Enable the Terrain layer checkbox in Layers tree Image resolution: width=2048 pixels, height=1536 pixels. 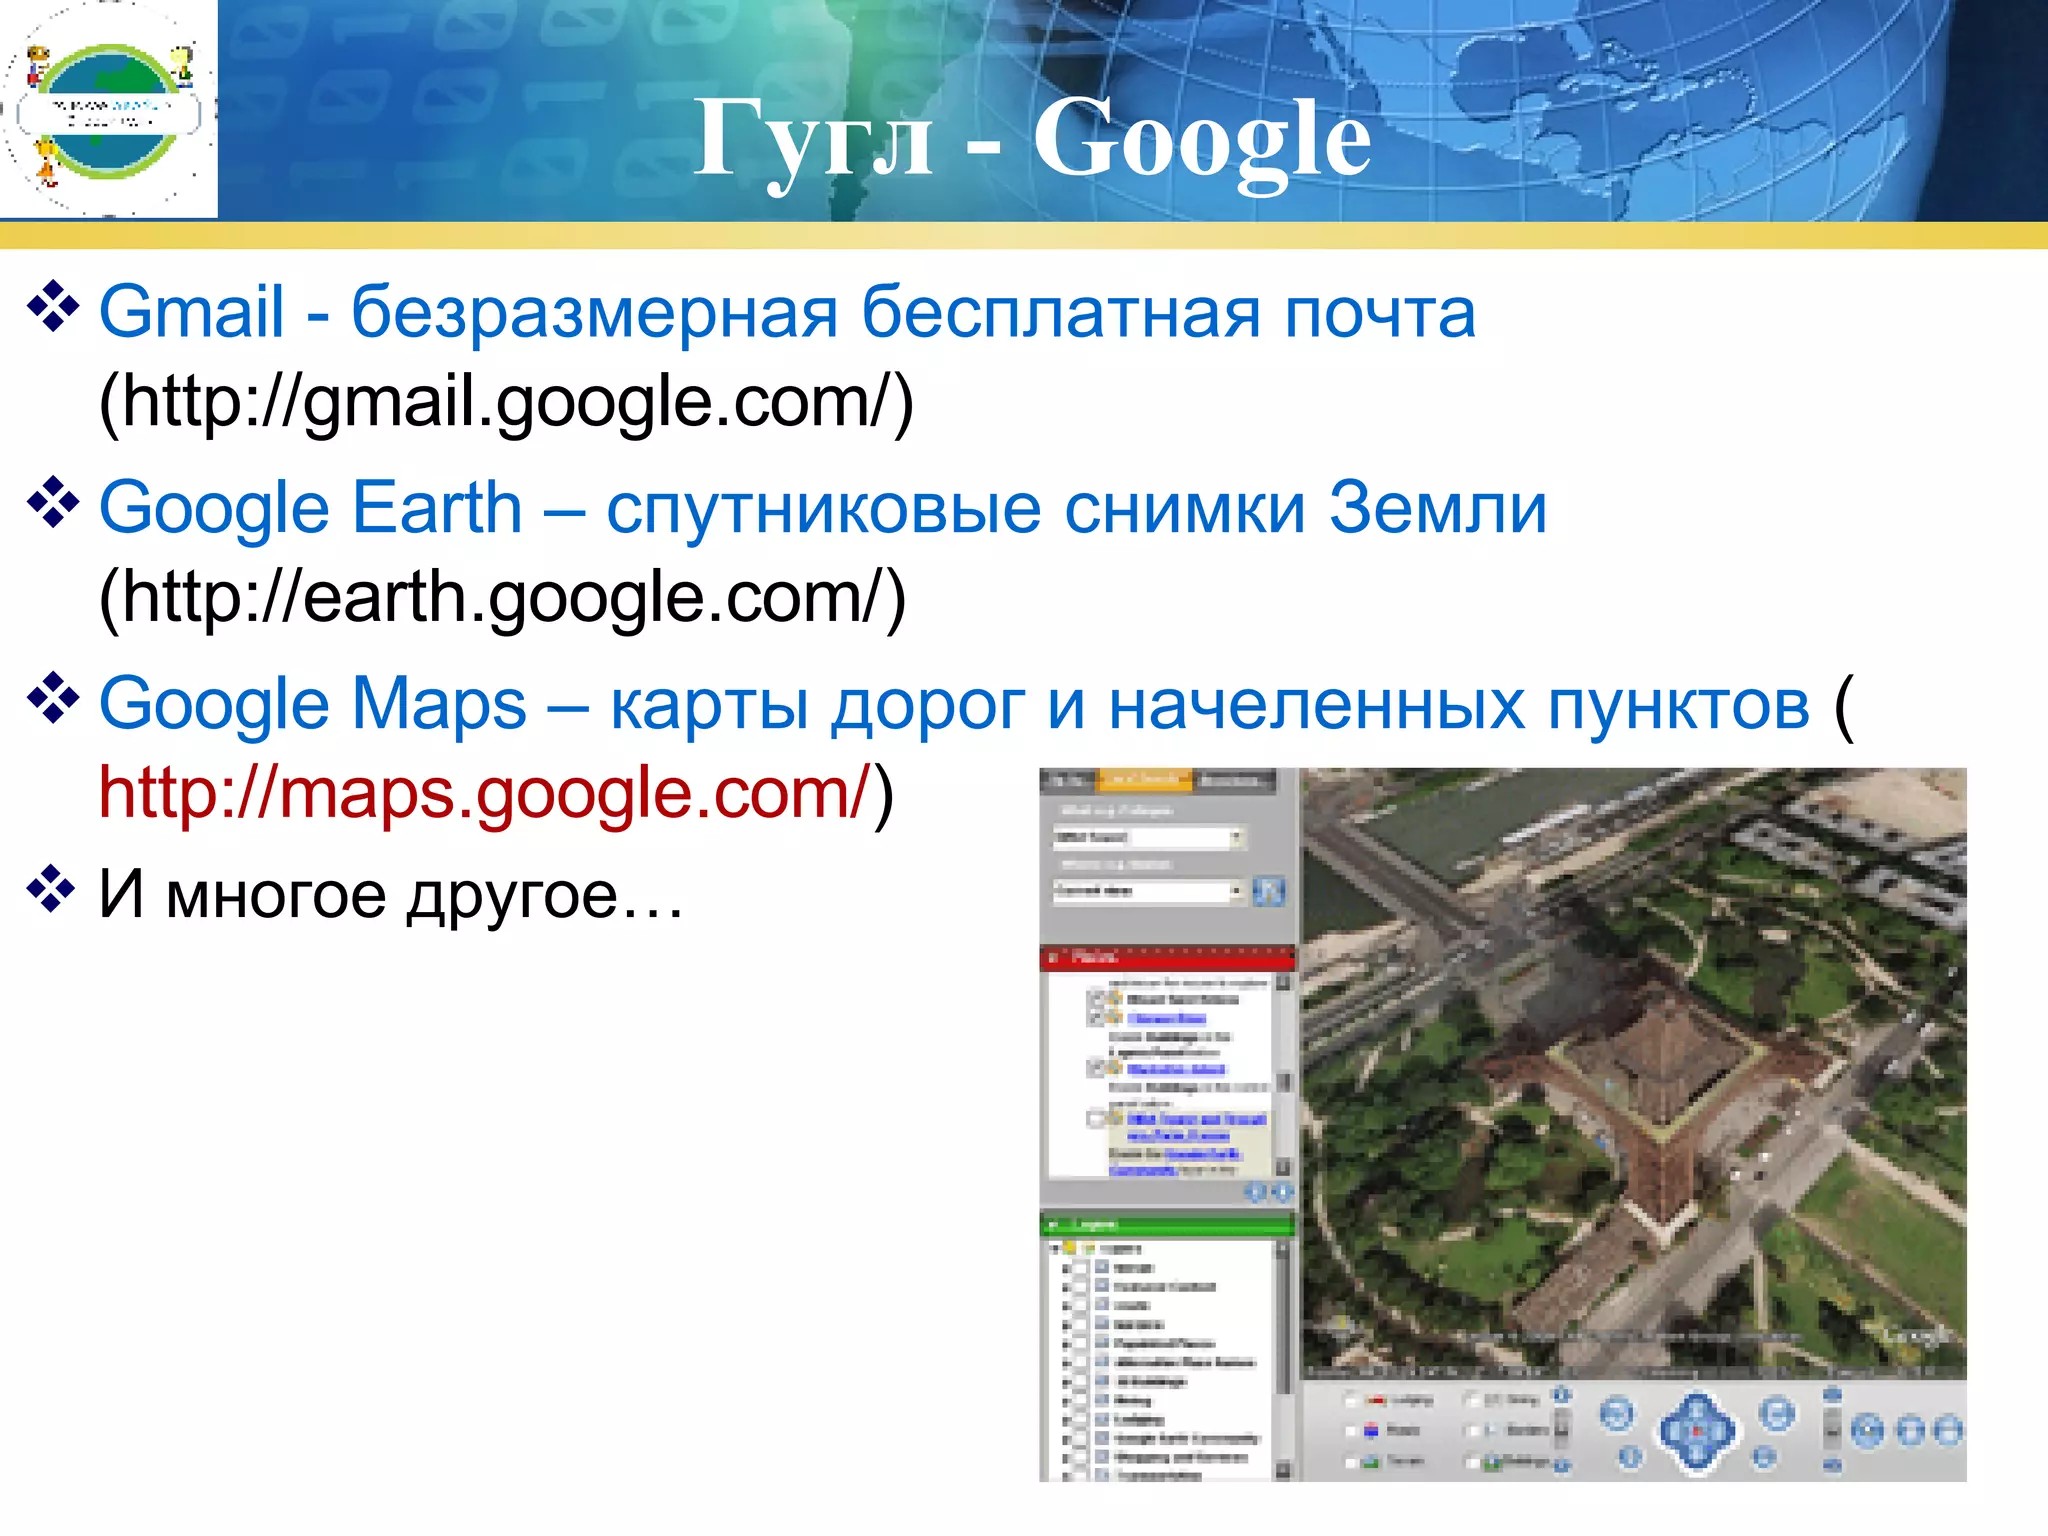pyautogui.click(x=1080, y=1268)
